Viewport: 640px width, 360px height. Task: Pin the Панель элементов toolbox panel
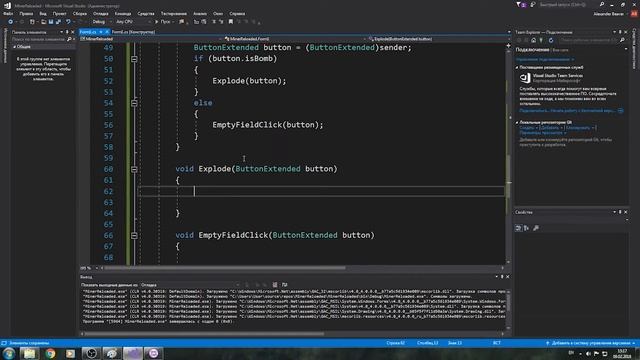click(67, 32)
